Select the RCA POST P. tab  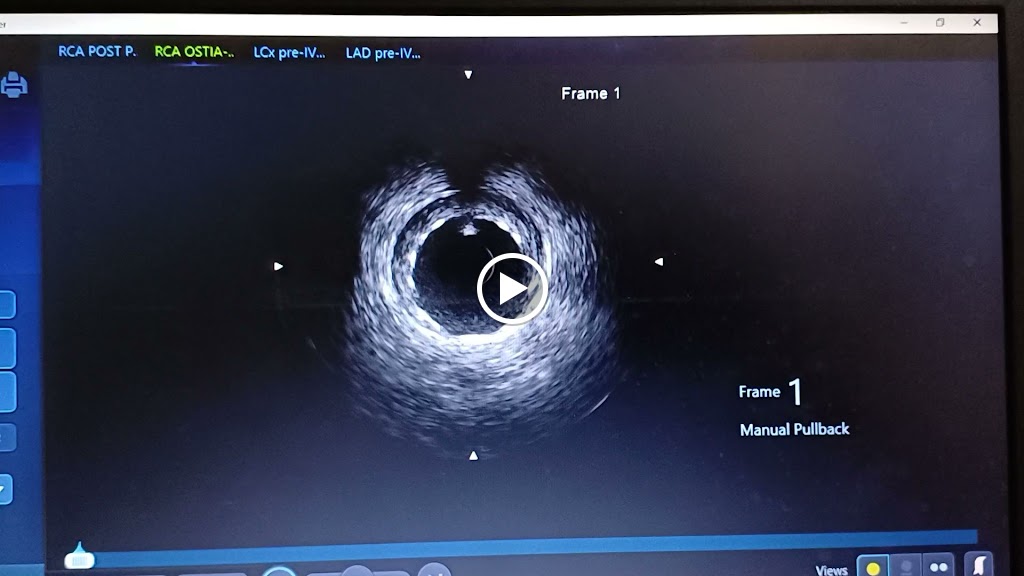(96, 50)
